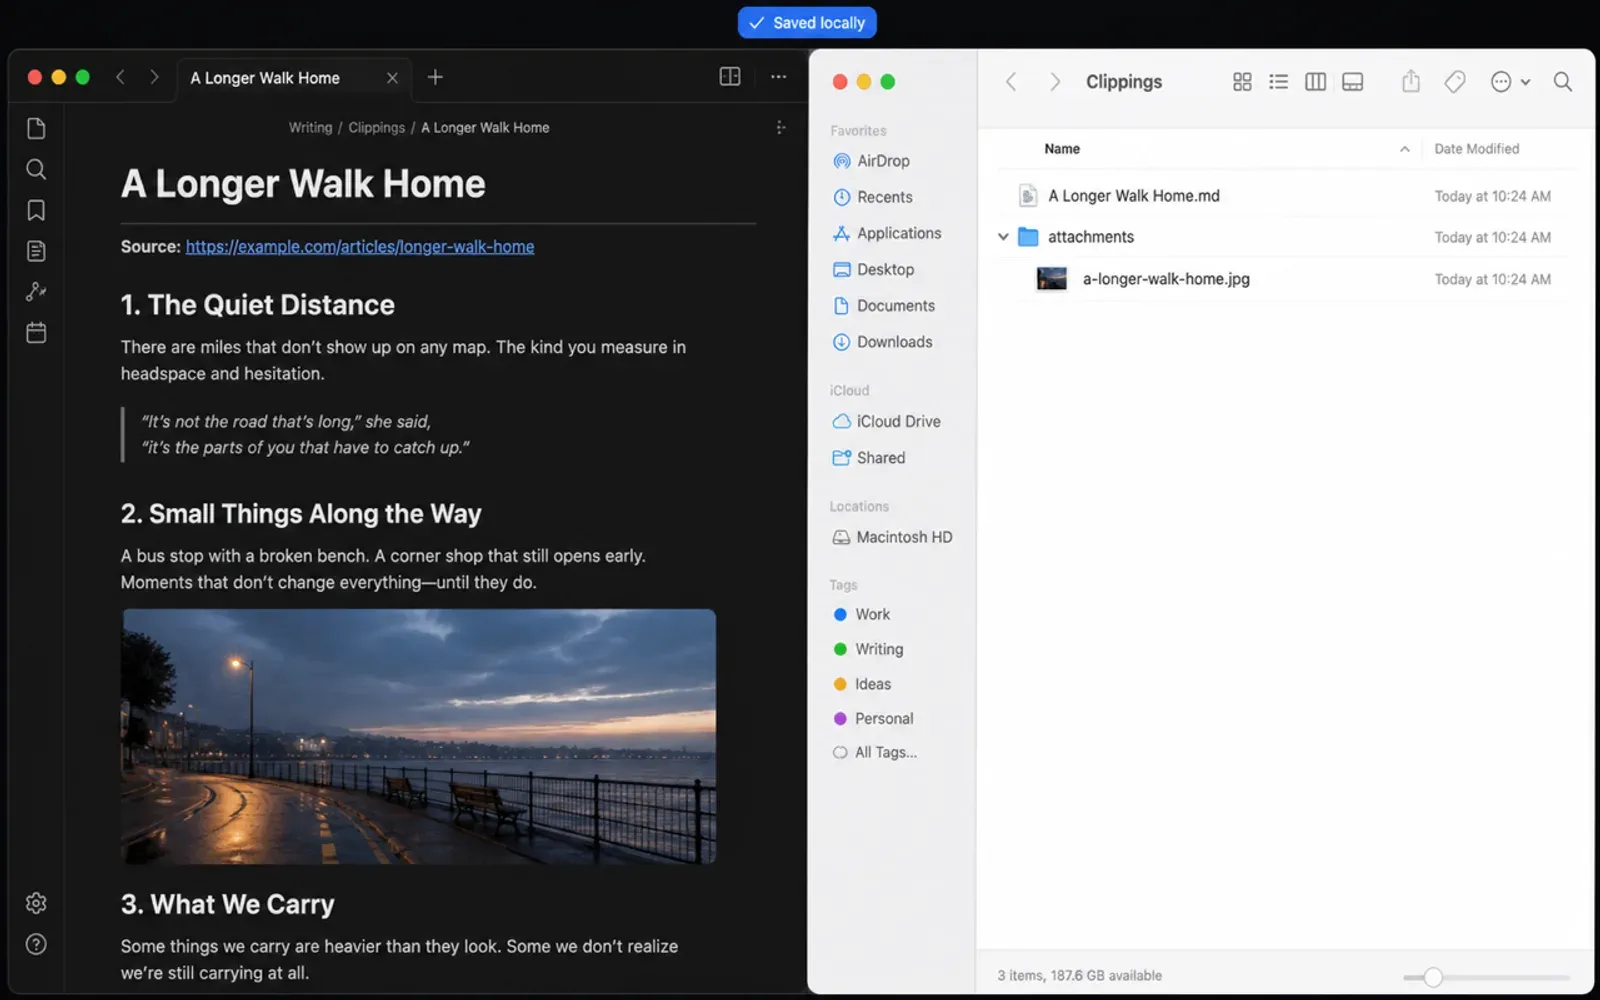This screenshot has width=1600, height=1000.
Task: Open Obsidian settings gear
Action: point(36,903)
